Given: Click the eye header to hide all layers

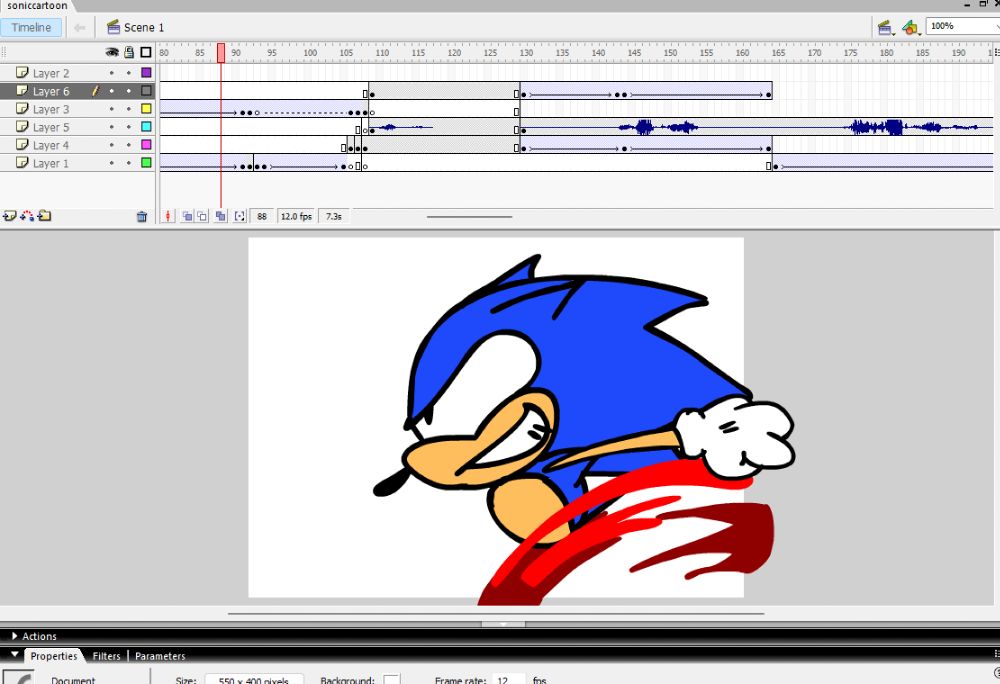Looking at the screenshot, I should [x=112, y=52].
